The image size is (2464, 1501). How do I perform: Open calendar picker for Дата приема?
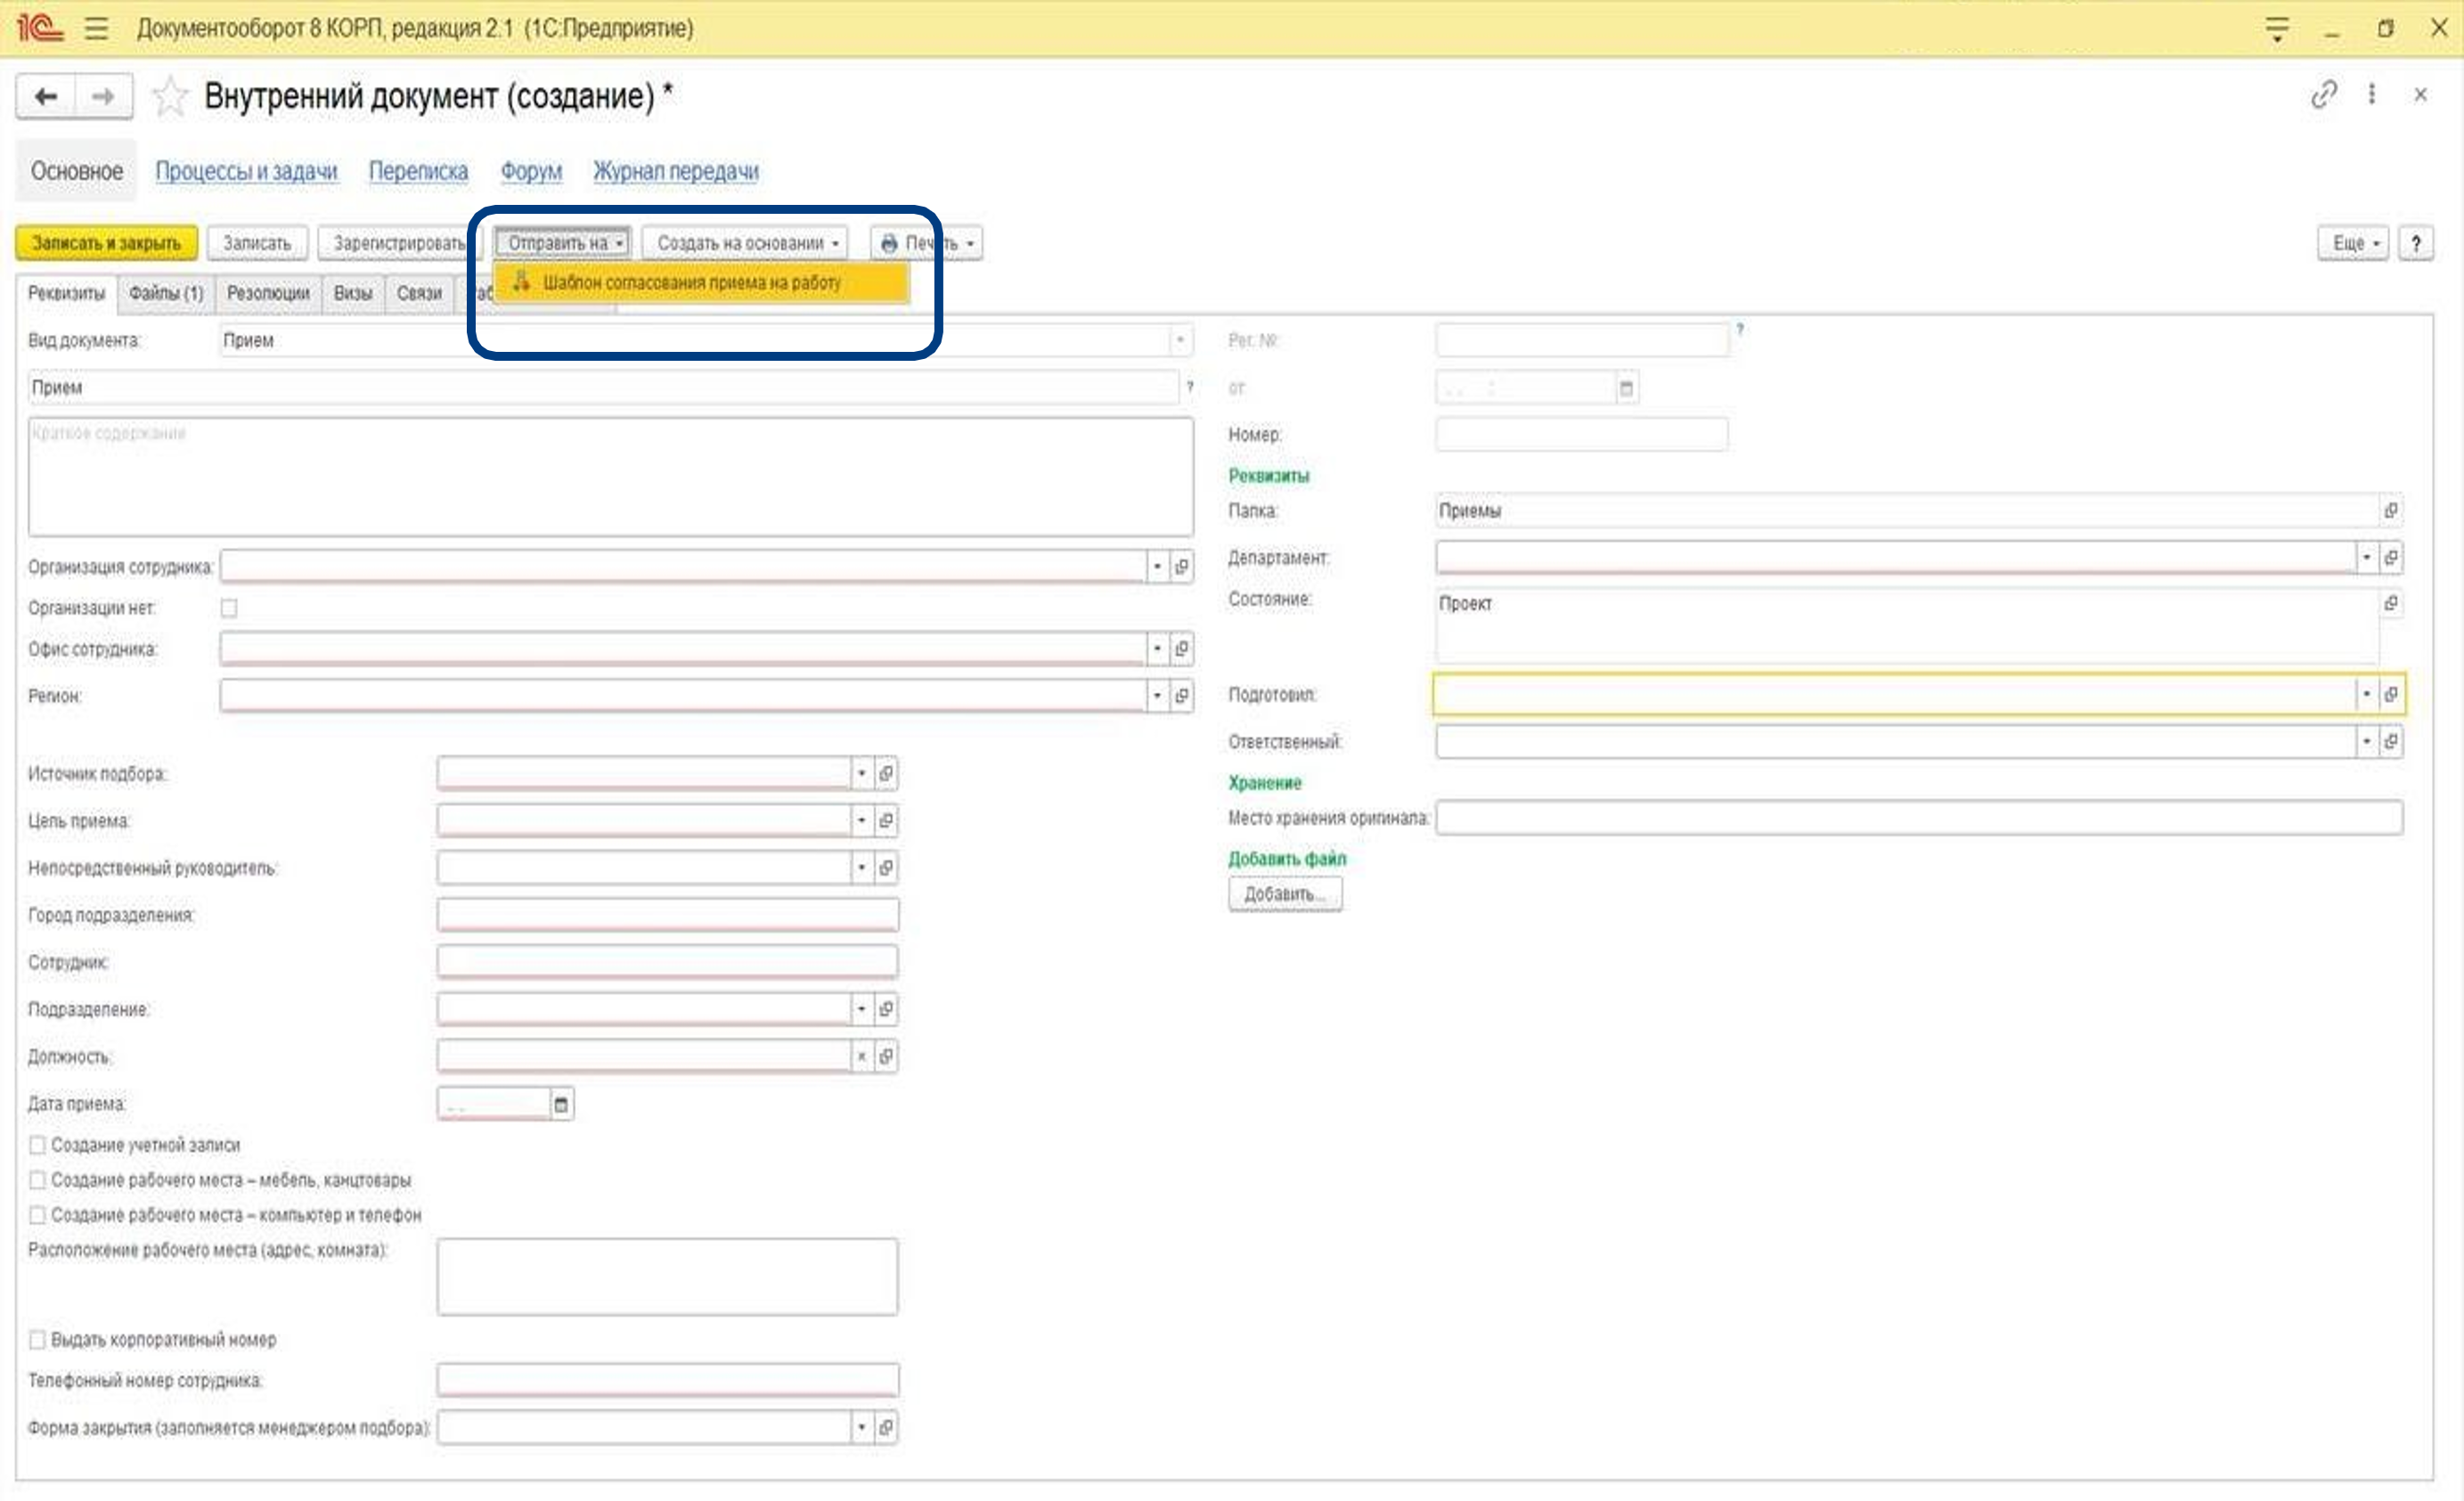point(562,1104)
